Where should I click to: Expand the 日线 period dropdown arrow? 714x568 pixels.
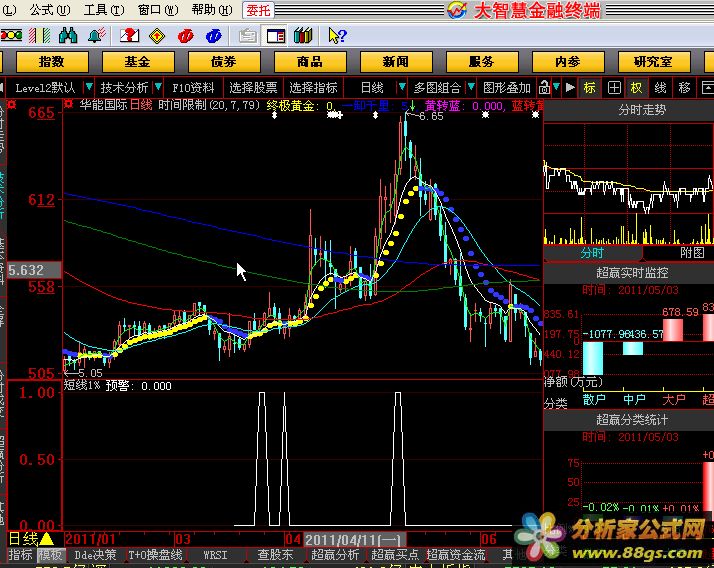click(x=402, y=87)
